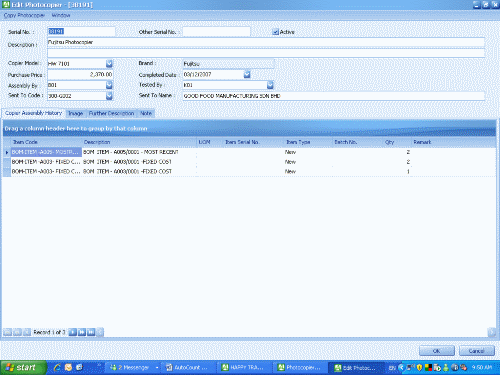This screenshot has height=375, width=500.
Task: Click the Cancel button
Action: [x=477, y=351]
